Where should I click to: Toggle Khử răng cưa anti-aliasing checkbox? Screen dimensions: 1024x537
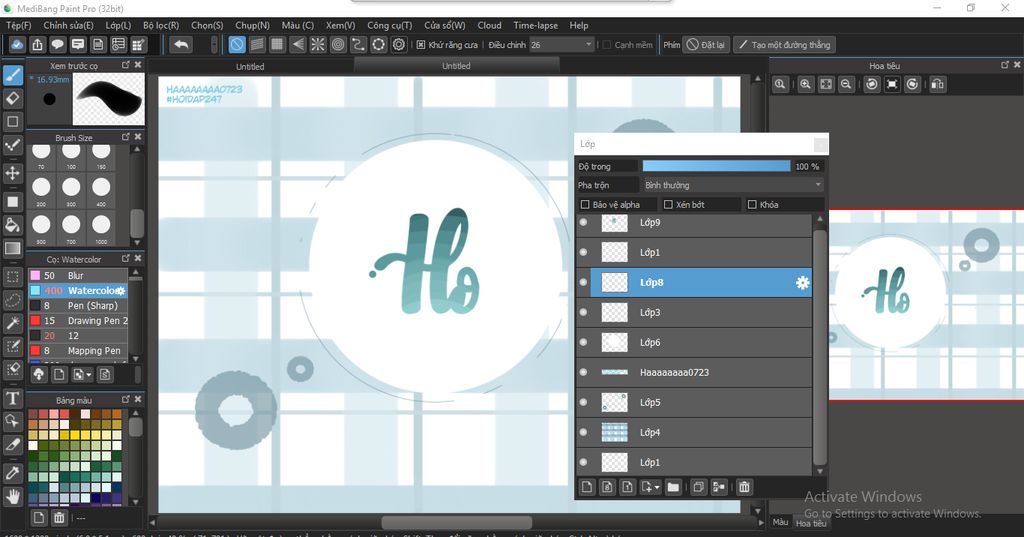[421, 44]
